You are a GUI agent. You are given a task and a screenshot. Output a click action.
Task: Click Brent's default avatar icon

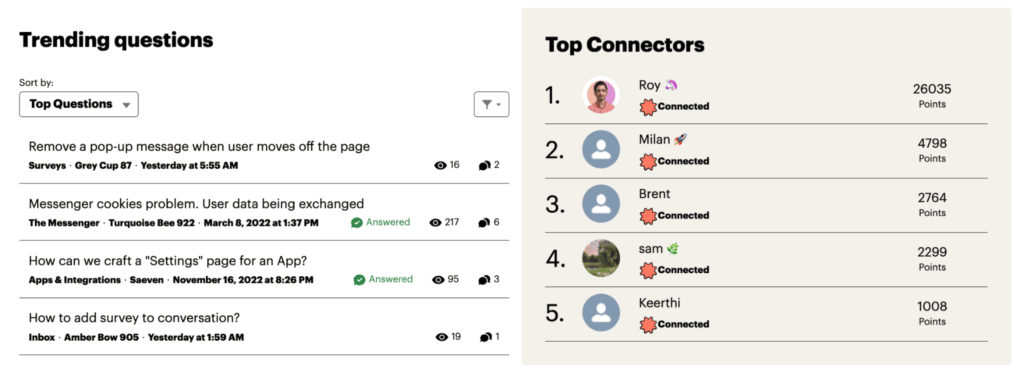tap(601, 204)
